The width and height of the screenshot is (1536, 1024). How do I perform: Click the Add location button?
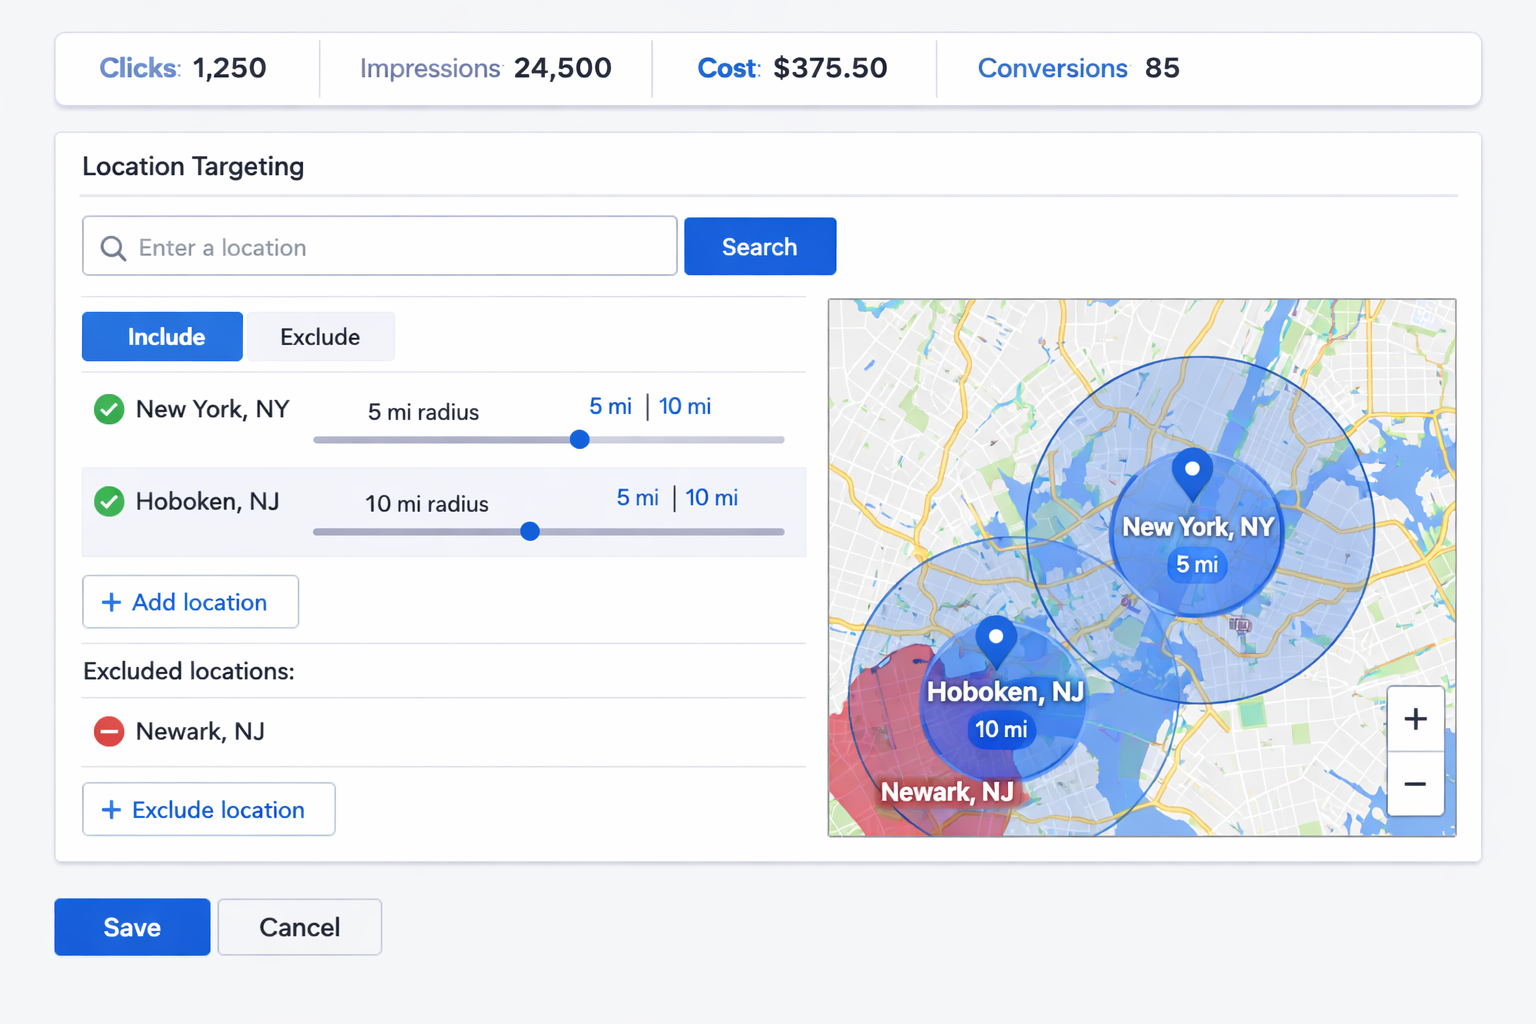pyautogui.click(x=190, y=601)
